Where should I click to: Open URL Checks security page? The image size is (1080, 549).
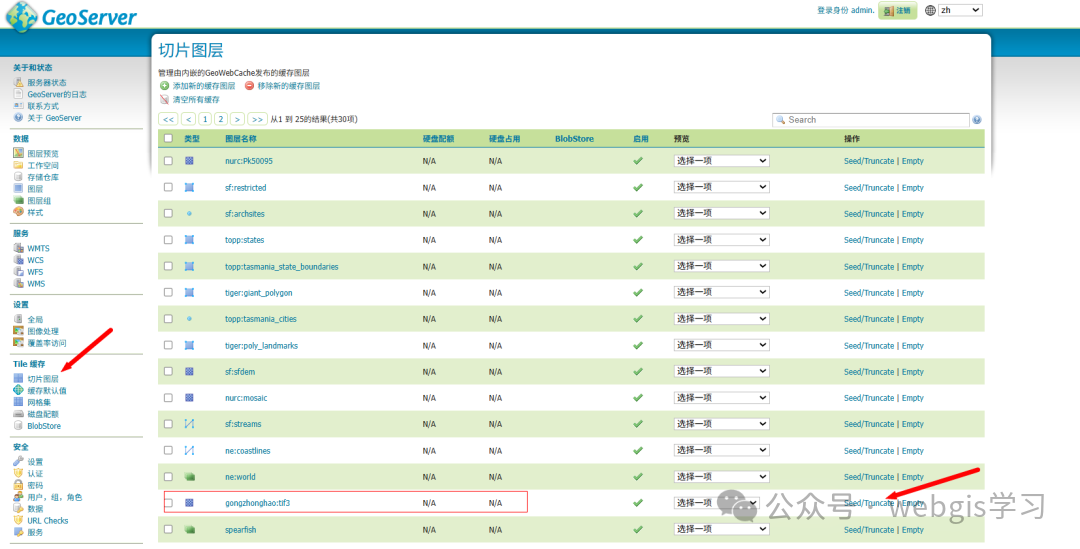(x=48, y=521)
